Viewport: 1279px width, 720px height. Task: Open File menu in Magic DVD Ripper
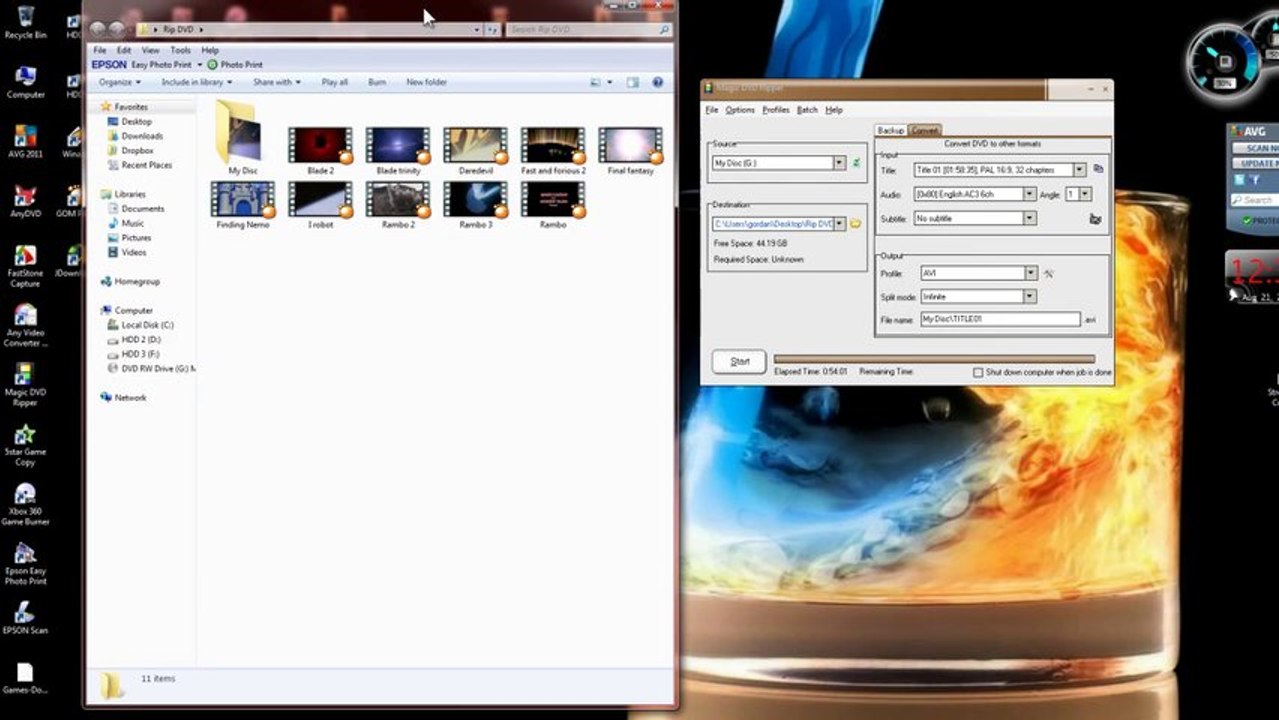712,110
